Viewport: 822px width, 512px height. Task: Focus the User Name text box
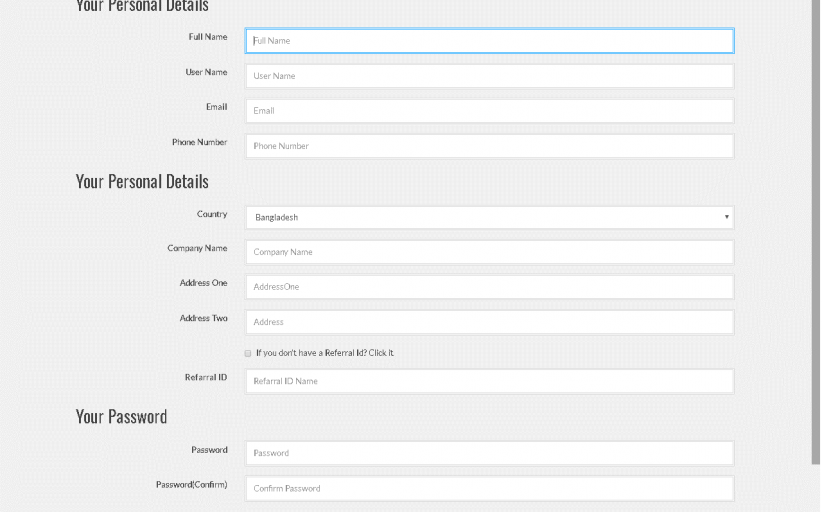(x=489, y=76)
